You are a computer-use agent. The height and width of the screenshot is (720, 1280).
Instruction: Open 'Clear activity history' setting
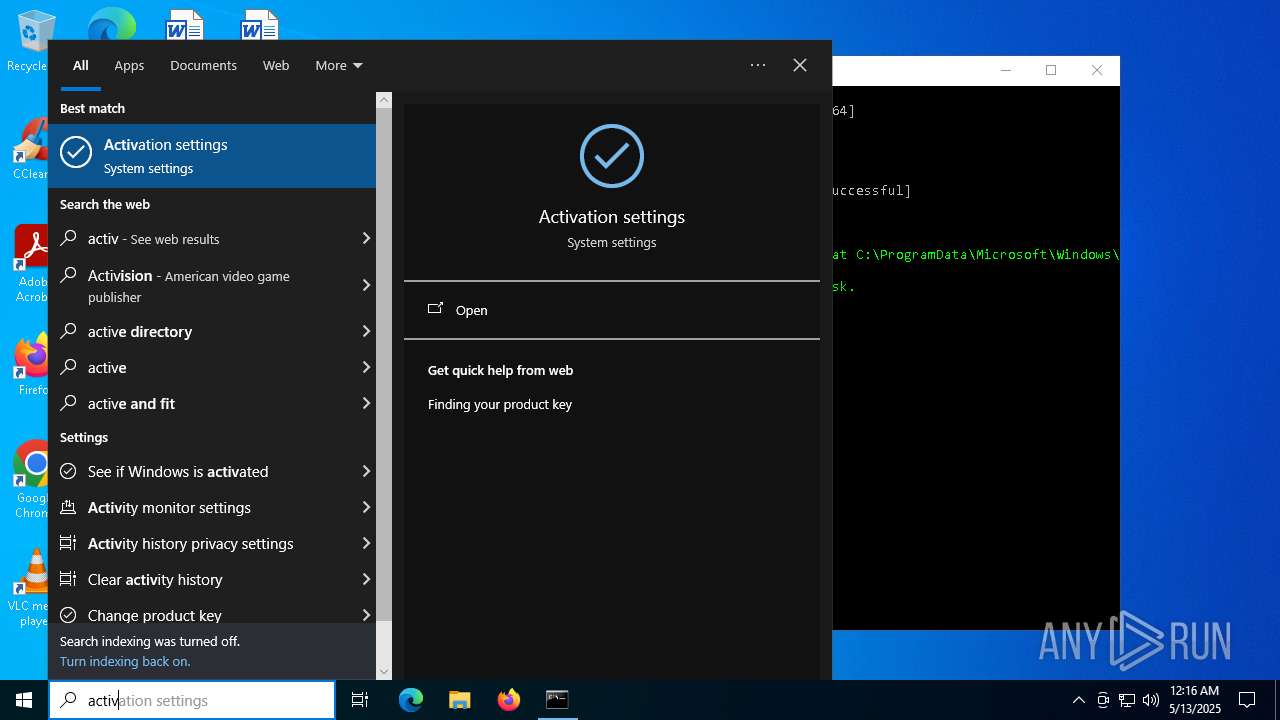click(202, 579)
